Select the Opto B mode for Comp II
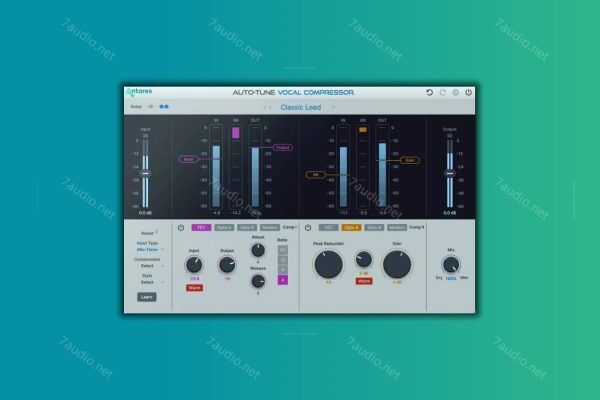This screenshot has width=600, height=400. [374, 228]
